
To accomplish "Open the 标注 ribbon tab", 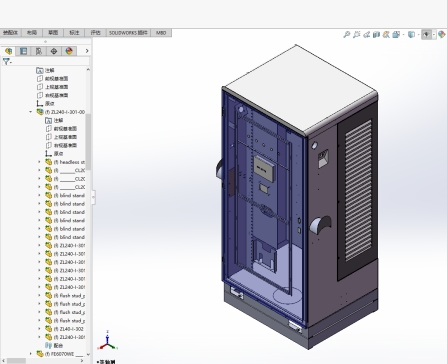I will [x=74, y=33].
